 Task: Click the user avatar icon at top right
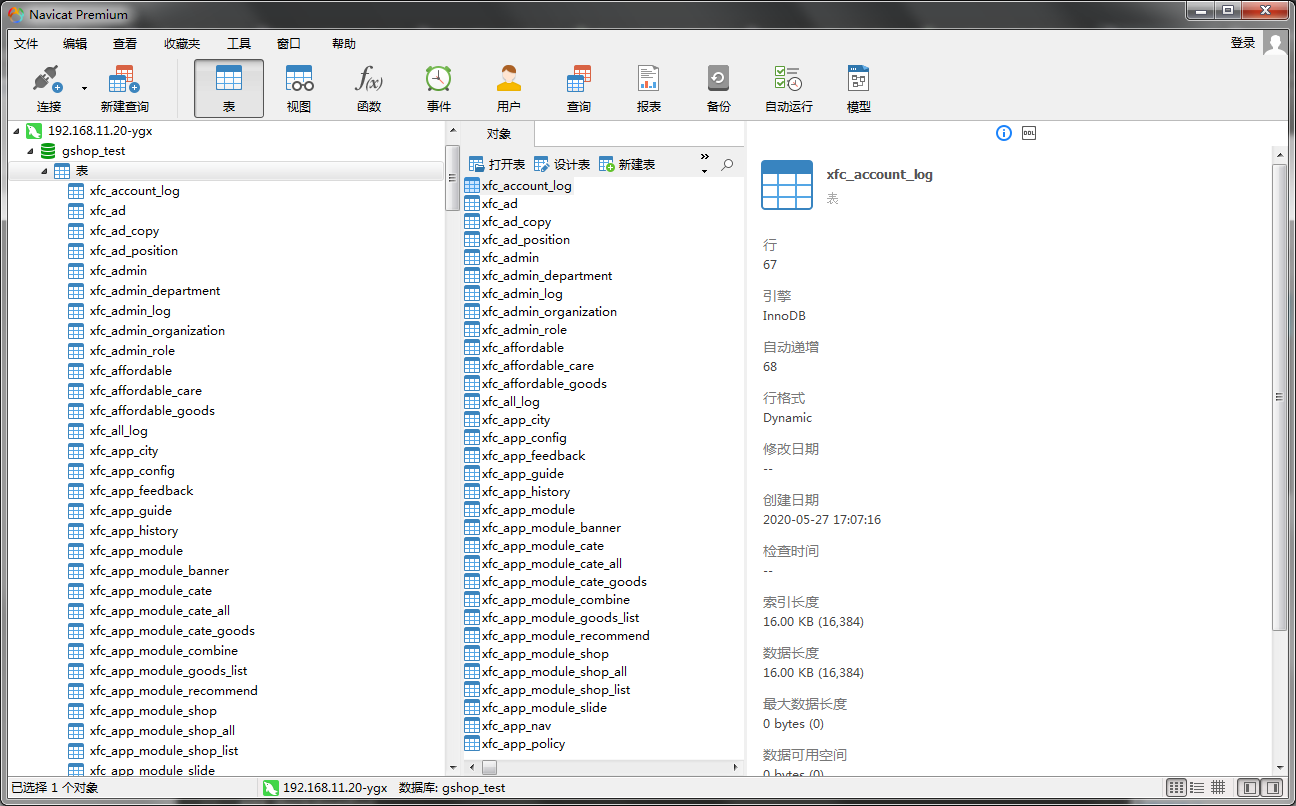pos(1275,43)
